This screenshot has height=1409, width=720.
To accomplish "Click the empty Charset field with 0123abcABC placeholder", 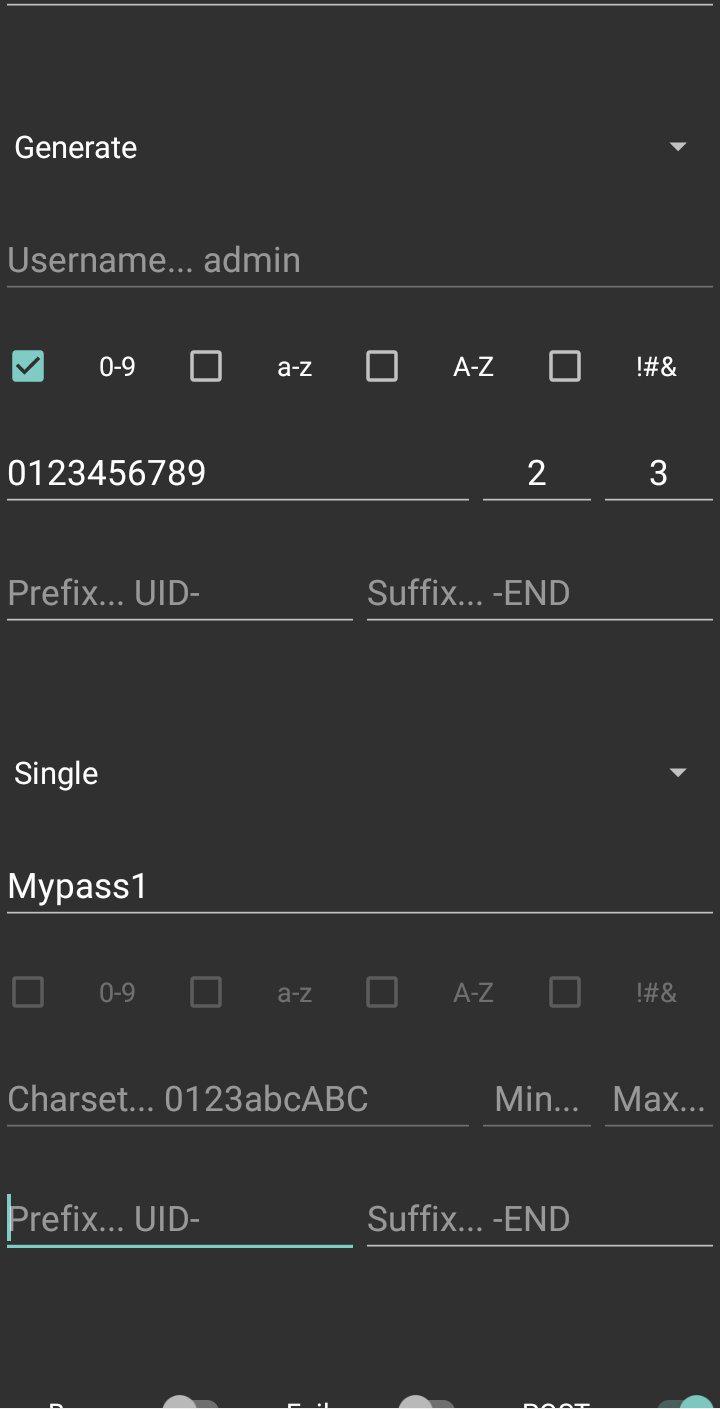I will point(237,1100).
